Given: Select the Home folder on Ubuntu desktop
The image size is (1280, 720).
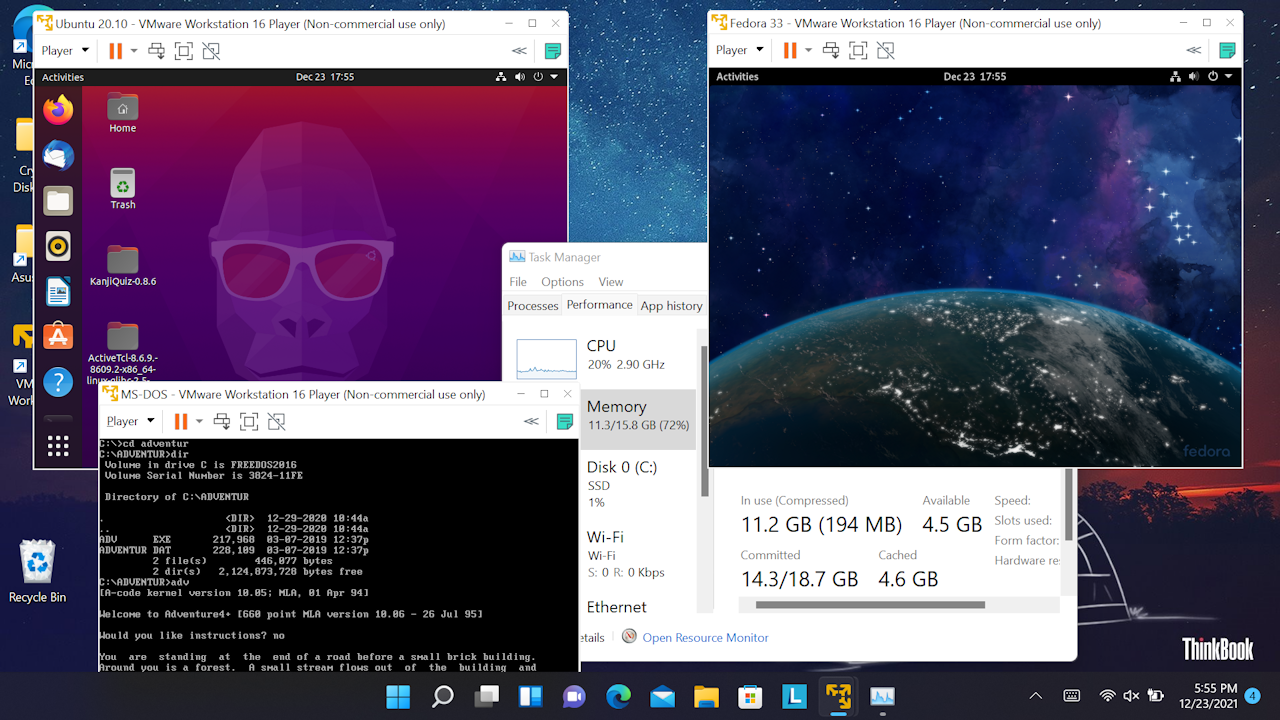Looking at the screenshot, I should tap(123, 112).
